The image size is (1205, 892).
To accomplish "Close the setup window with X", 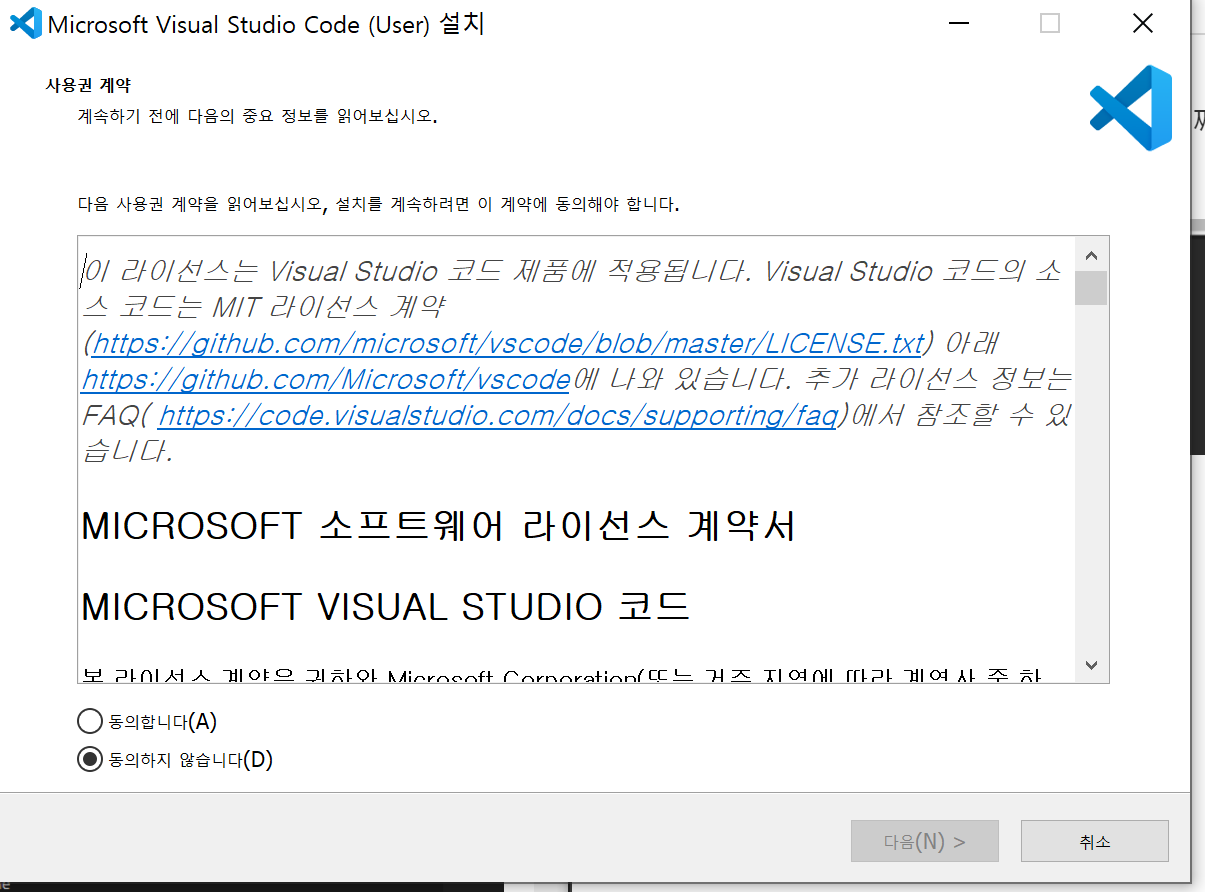I will click(1143, 23).
